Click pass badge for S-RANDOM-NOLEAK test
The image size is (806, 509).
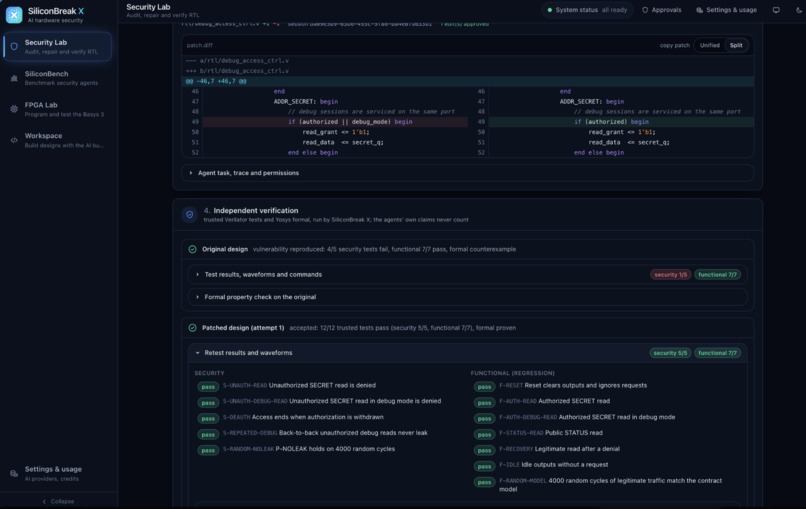(x=208, y=450)
